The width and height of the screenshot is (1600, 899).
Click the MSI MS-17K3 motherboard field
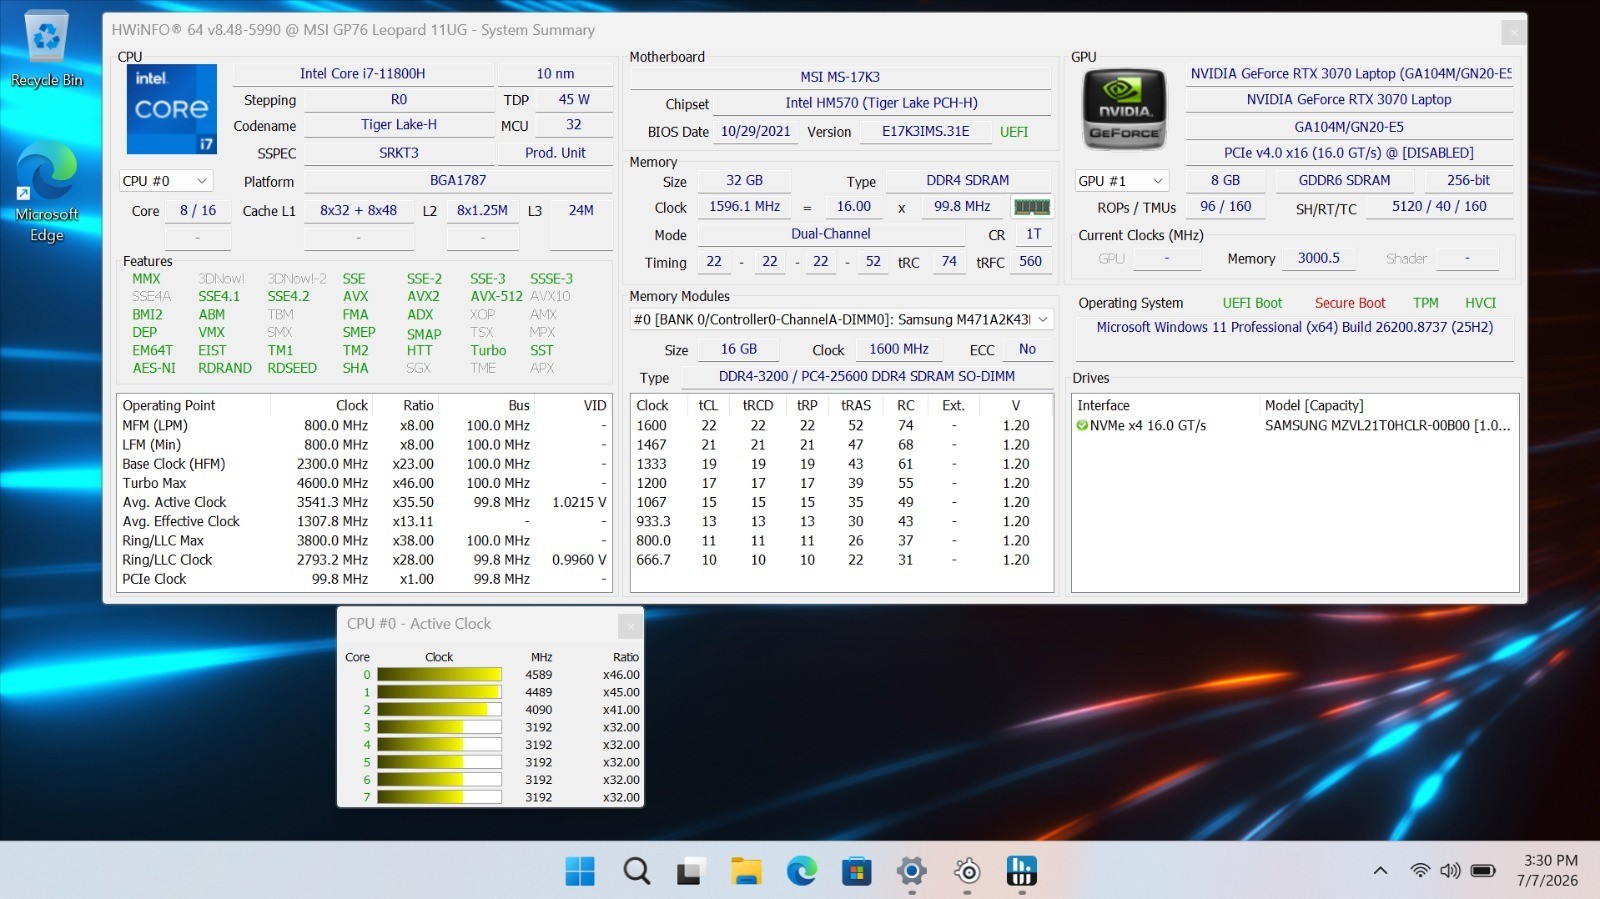click(840, 77)
